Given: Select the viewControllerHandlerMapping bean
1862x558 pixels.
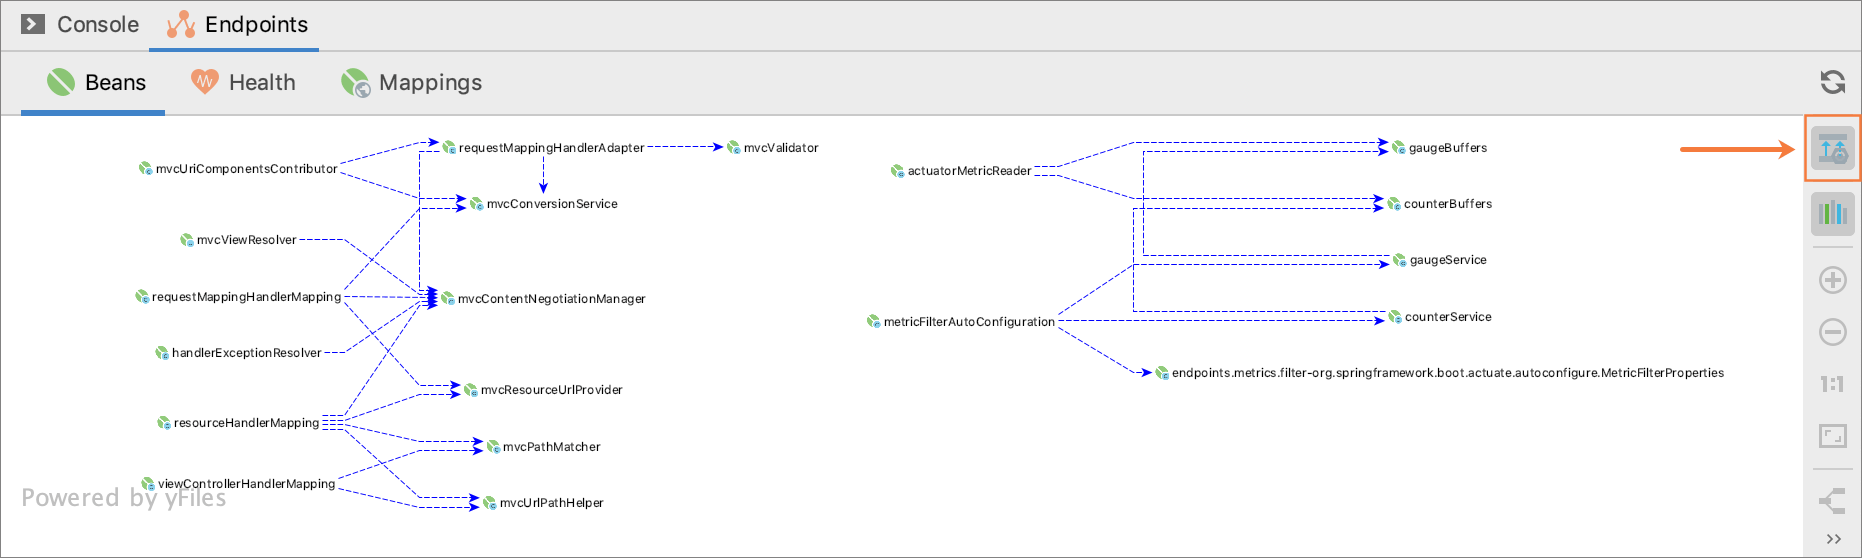Looking at the screenshot, I should [x=238, y=484].
